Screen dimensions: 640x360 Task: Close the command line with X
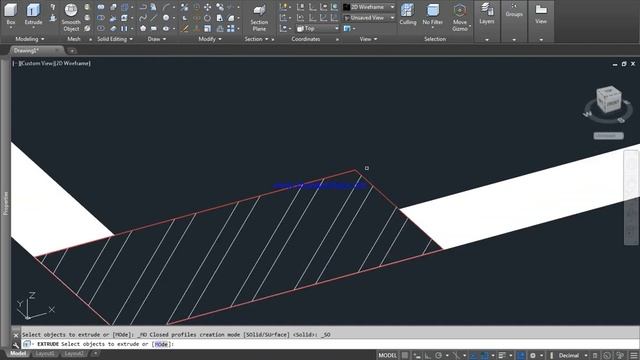(16, 335)
